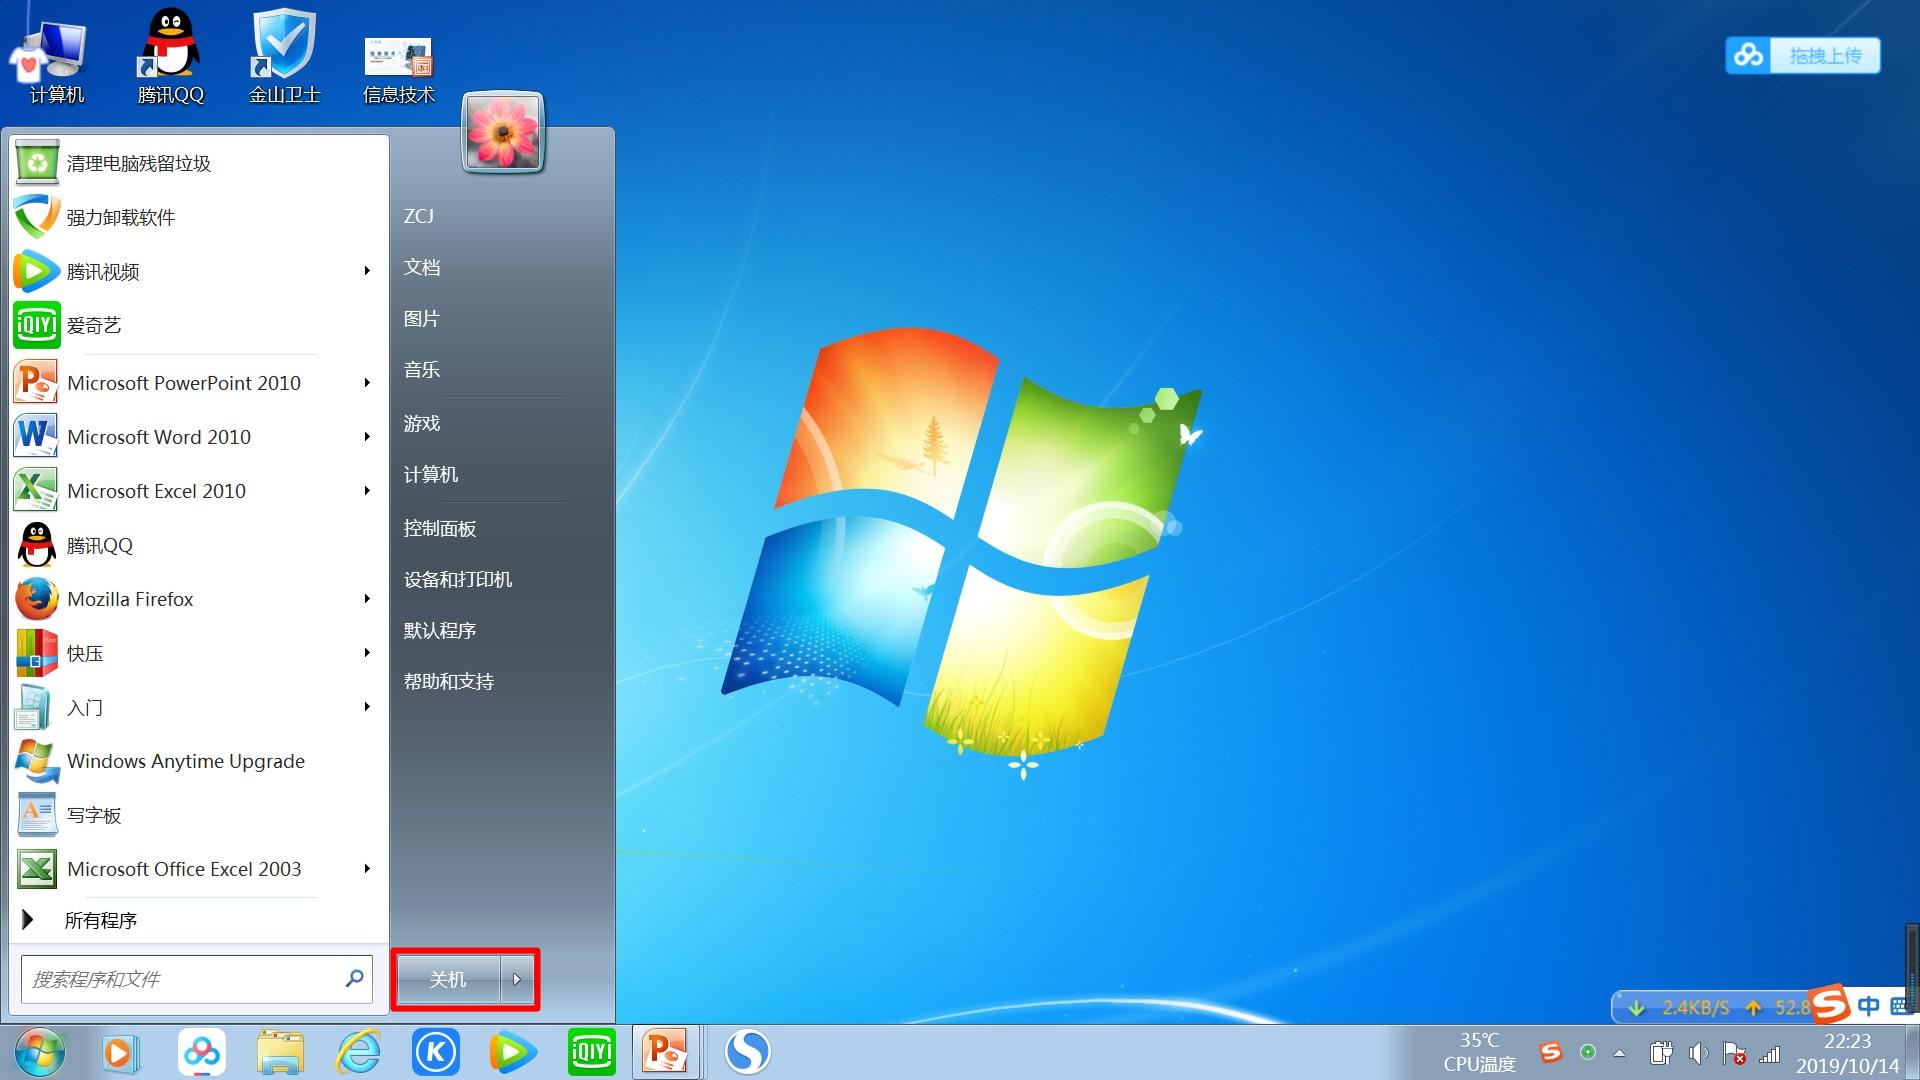
Task: Open Action Center flag tray icon
Action: 1735,1053
